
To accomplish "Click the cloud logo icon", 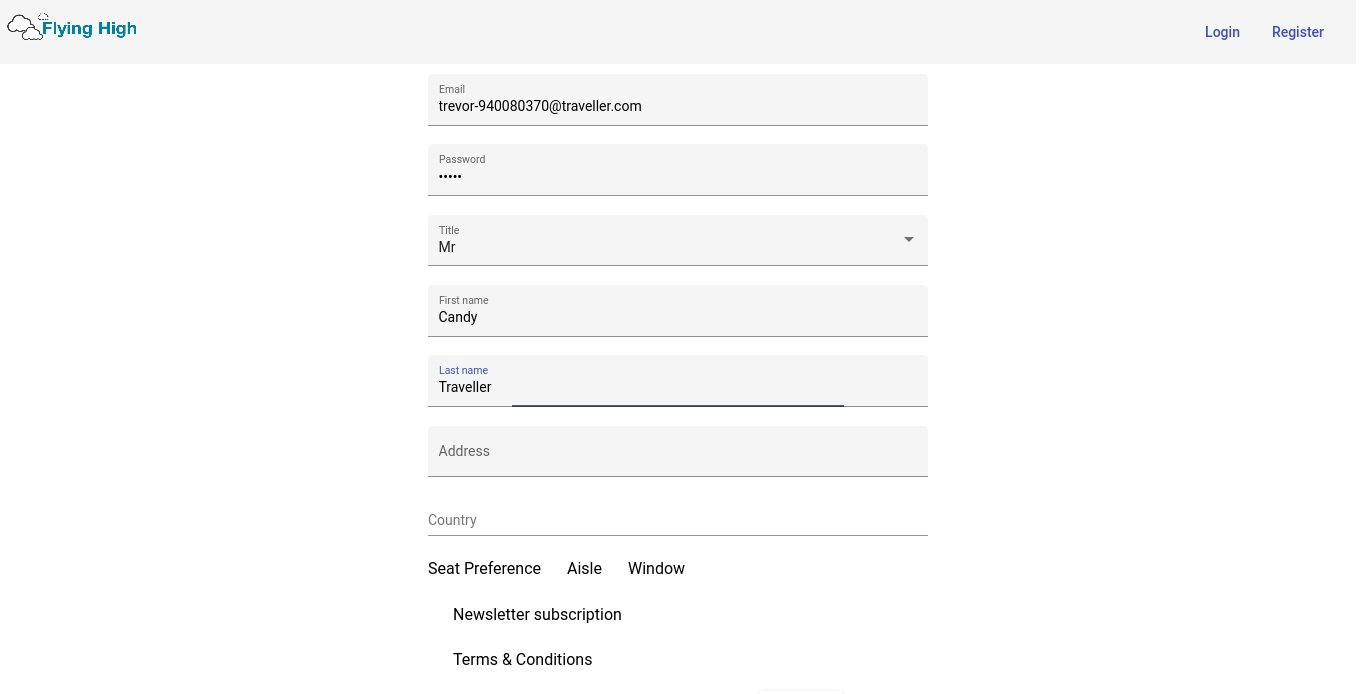I will click(25, 28).
